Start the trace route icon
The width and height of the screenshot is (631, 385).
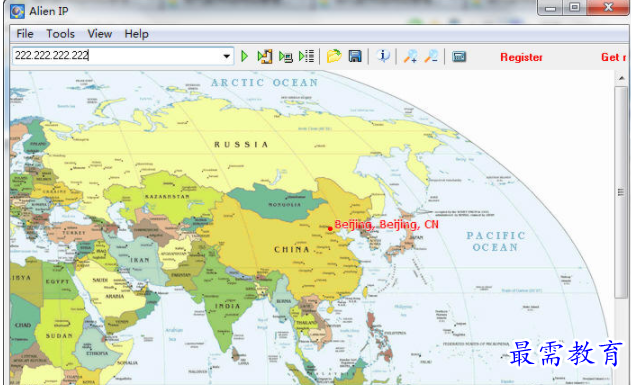265,56
